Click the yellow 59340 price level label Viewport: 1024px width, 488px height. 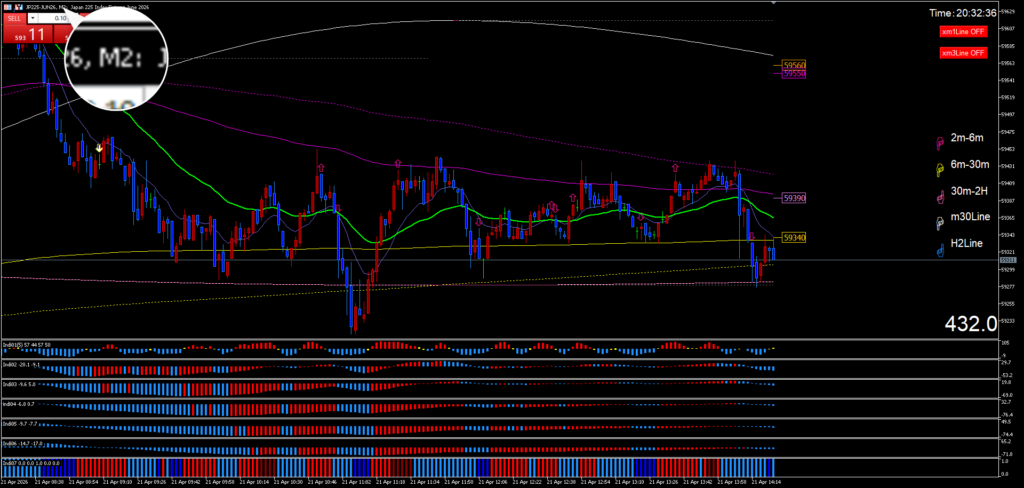pos(794,238)
